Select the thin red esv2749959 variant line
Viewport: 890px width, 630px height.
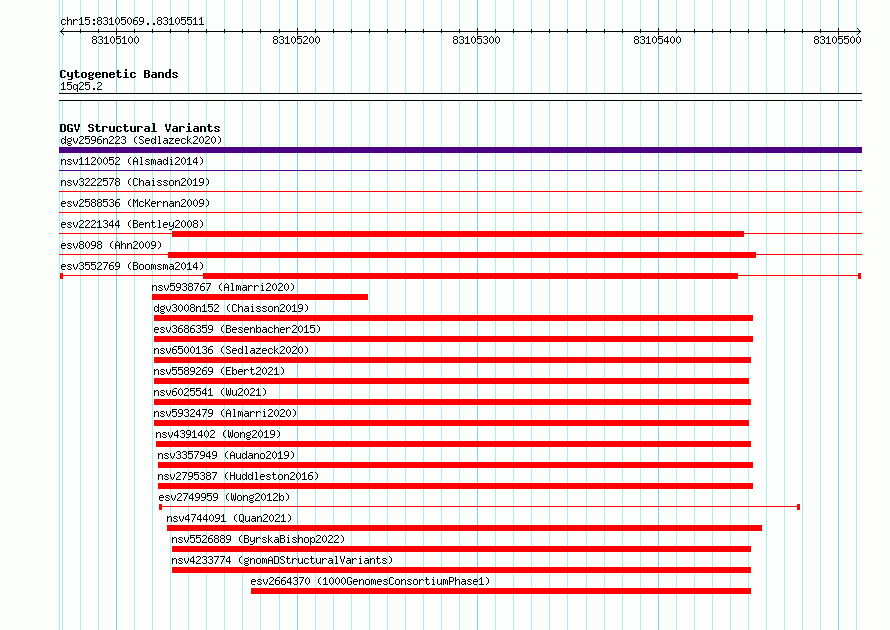coord(480,507)
